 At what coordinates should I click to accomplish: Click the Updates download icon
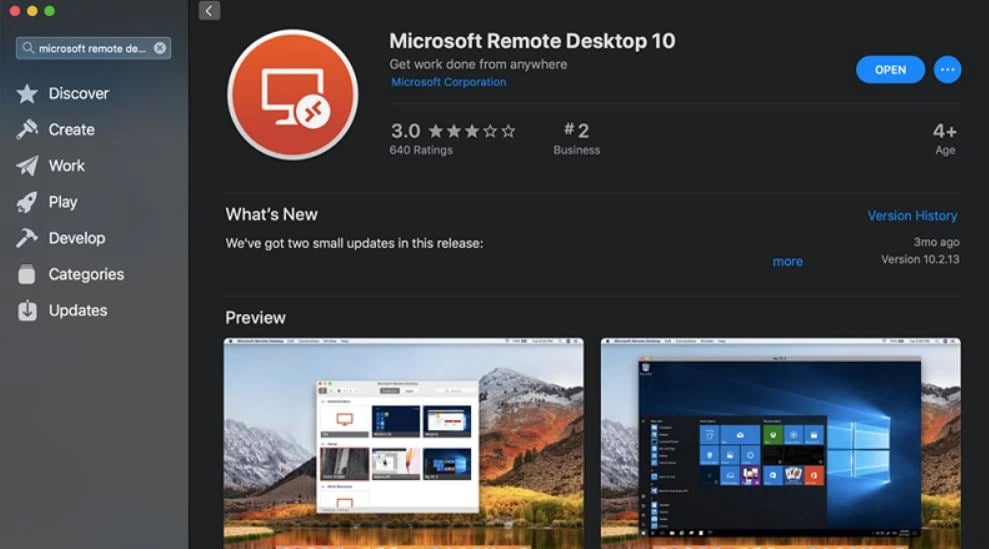27,310
